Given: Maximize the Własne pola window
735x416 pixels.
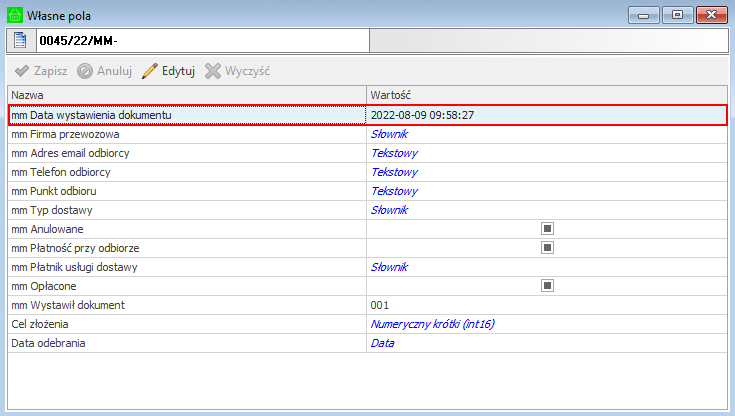Looking at the screenshot, I should (x=679, y=15).
